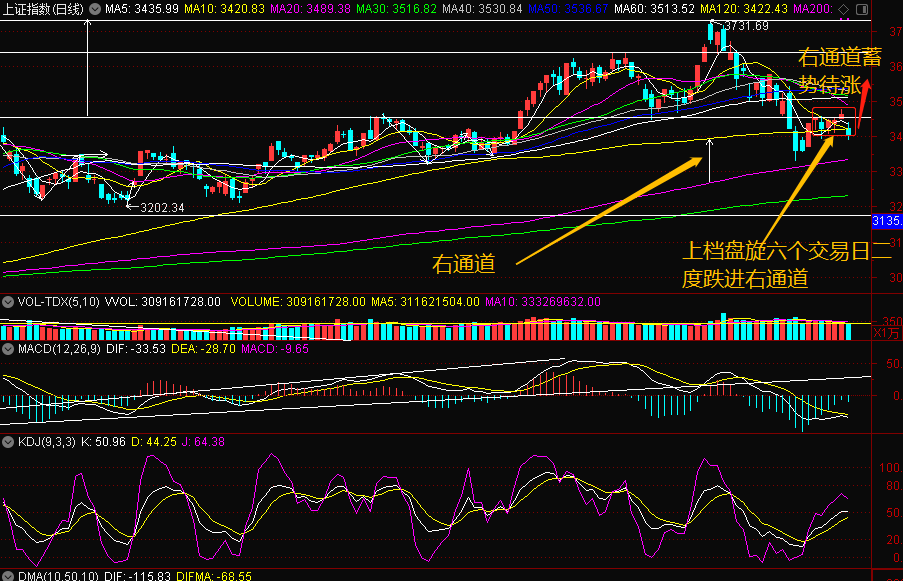
Task: Select the 3731.69 high price marker
Action: (746, 26)
